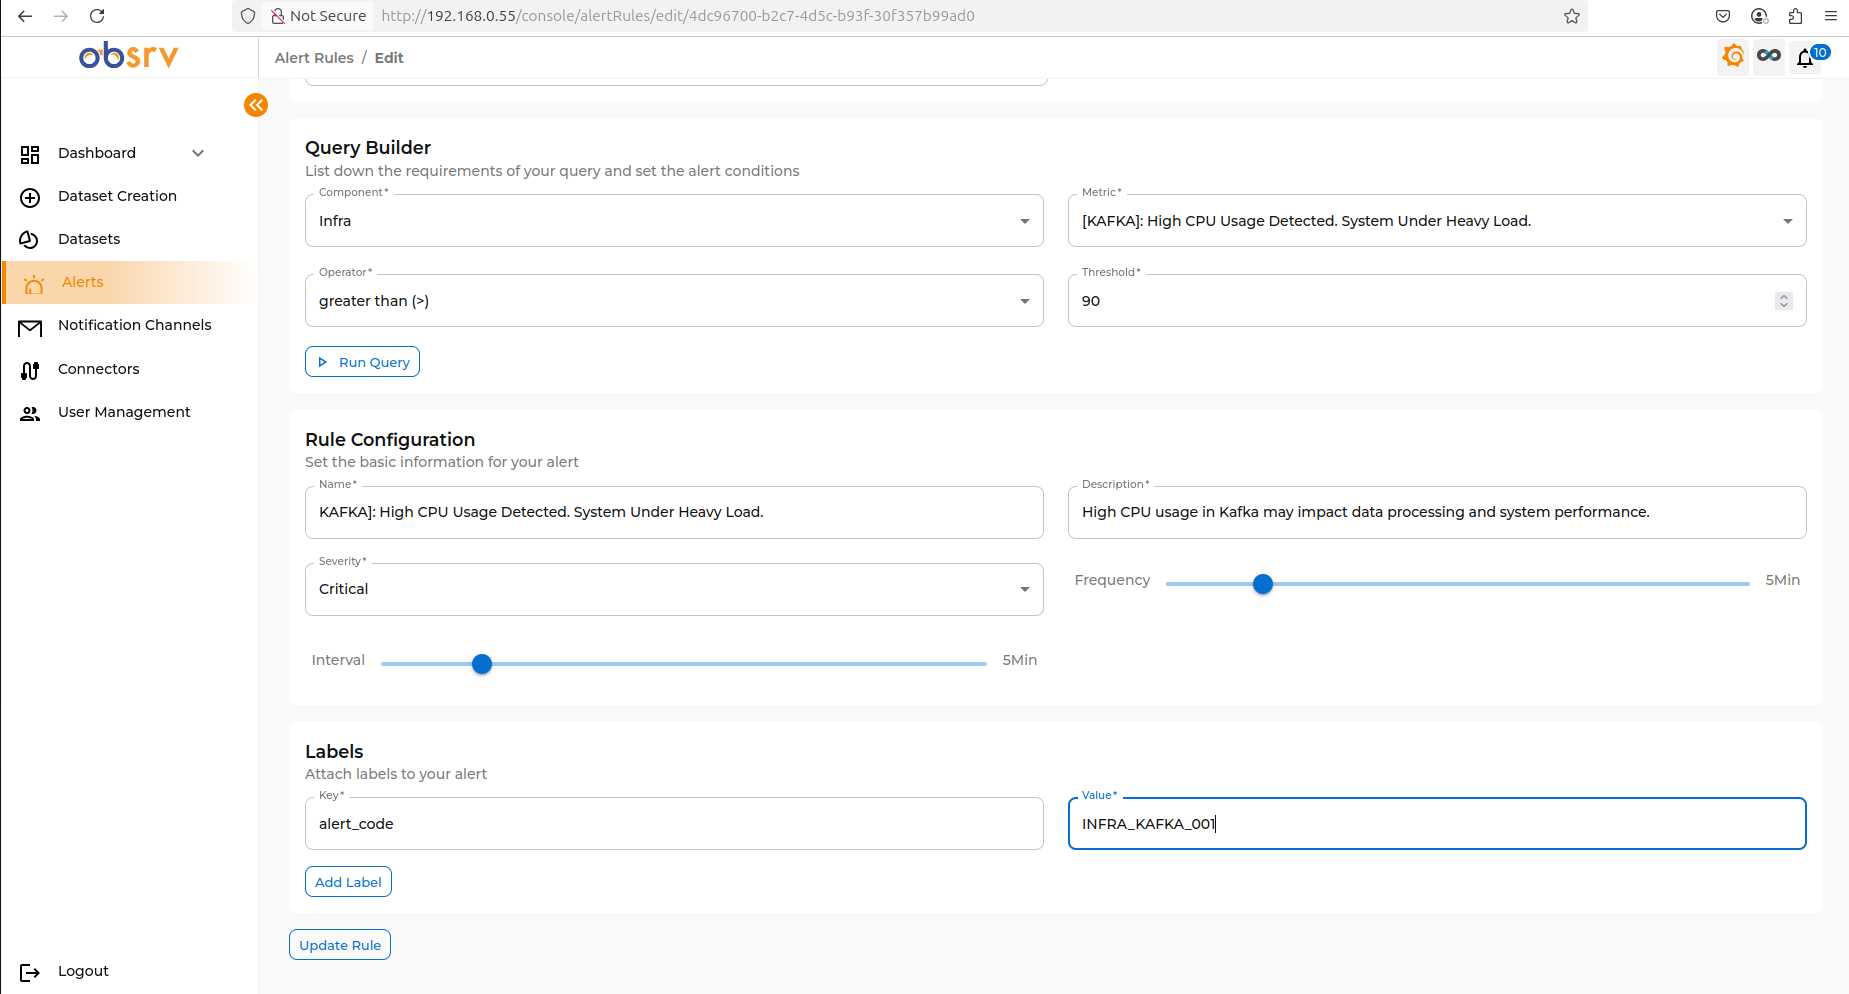
Task: Click the shield tracking protection icon
Action: pos(248,16)
